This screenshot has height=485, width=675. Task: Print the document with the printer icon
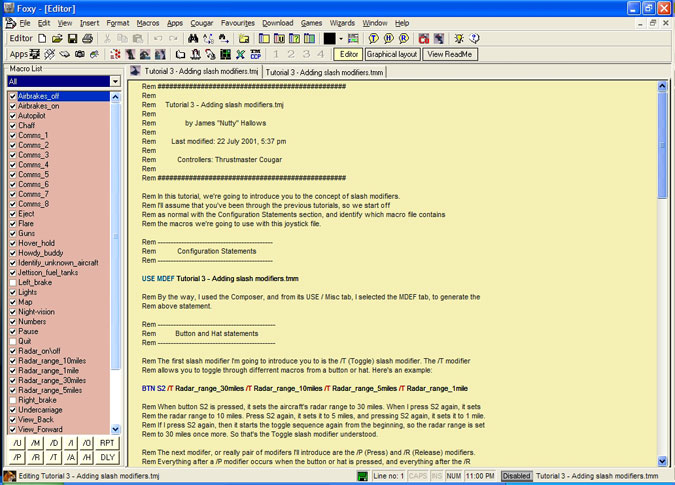pos(87,39)
